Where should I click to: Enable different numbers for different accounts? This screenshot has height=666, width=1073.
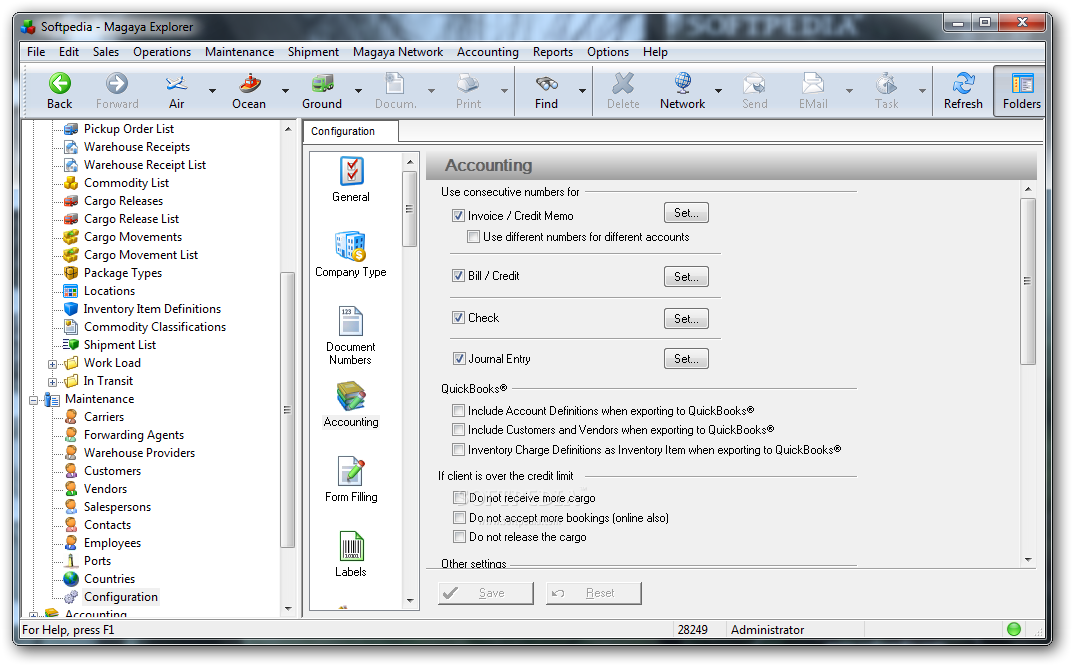[x=474, y=237]
